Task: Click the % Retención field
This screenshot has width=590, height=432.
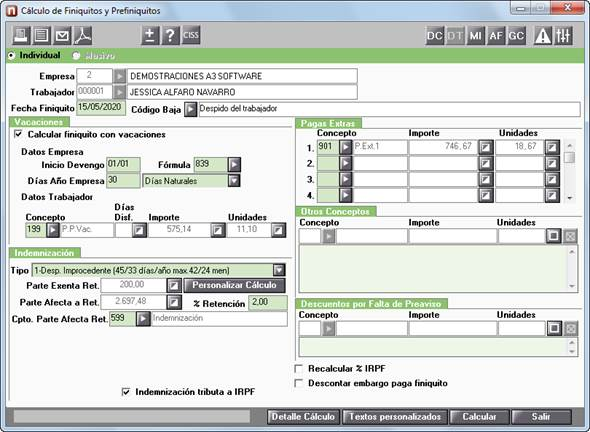Action: [268, 303]
